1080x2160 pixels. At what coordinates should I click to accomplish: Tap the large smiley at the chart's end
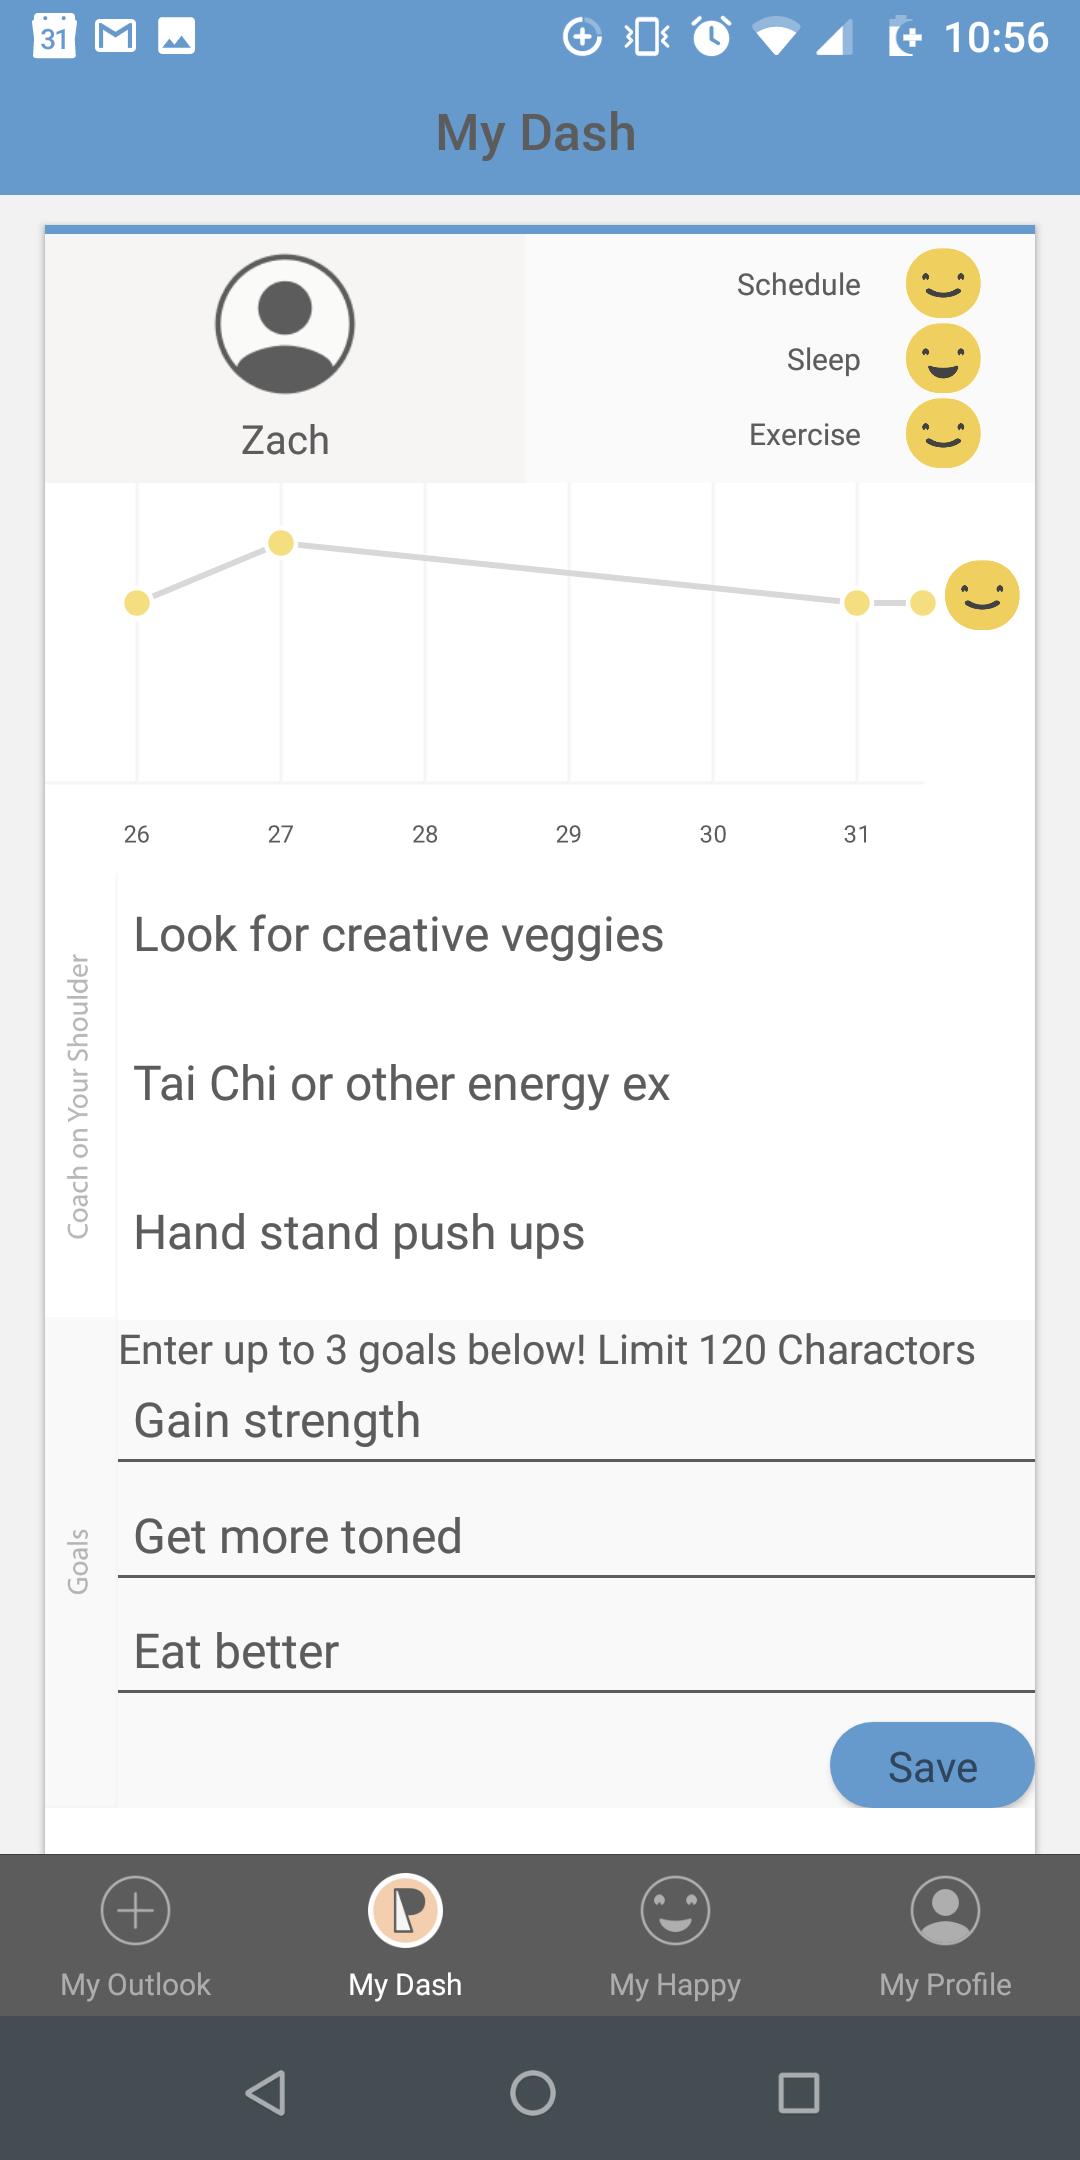(x=982, y=596)
